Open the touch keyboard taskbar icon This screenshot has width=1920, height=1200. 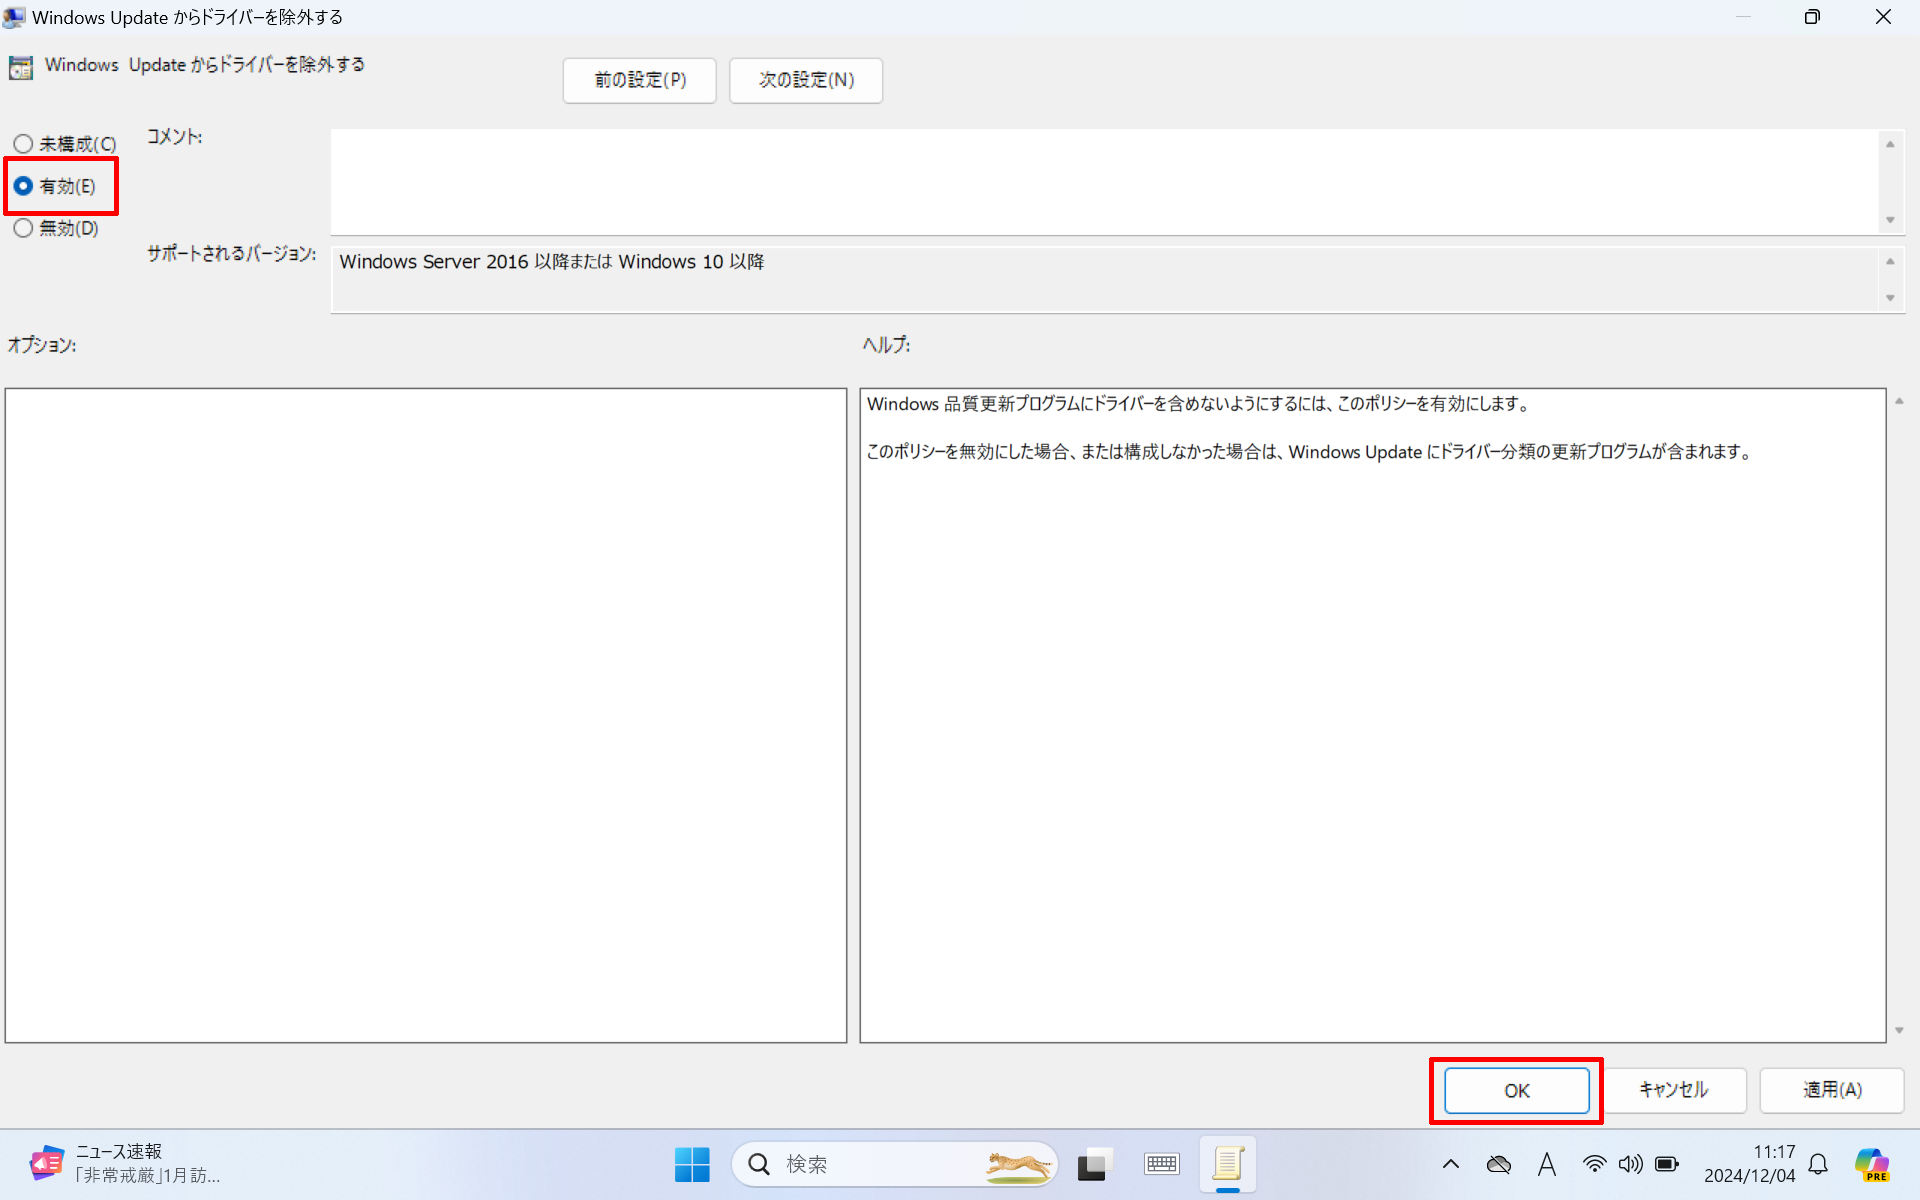[x=1162, y=1165]
